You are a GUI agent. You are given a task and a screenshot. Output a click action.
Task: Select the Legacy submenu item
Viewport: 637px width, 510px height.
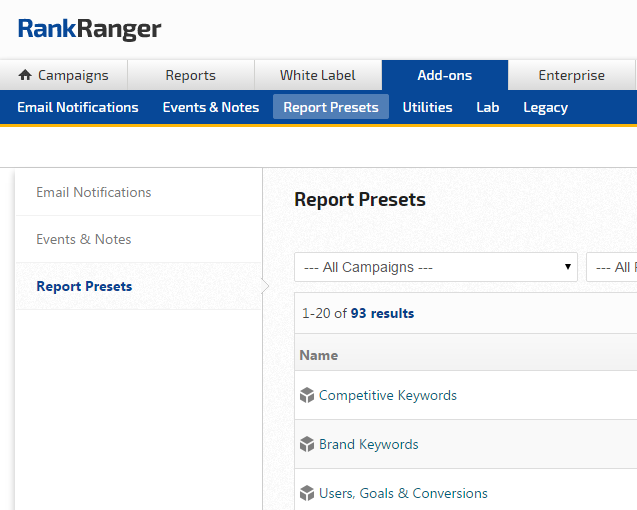click(545, 107)
